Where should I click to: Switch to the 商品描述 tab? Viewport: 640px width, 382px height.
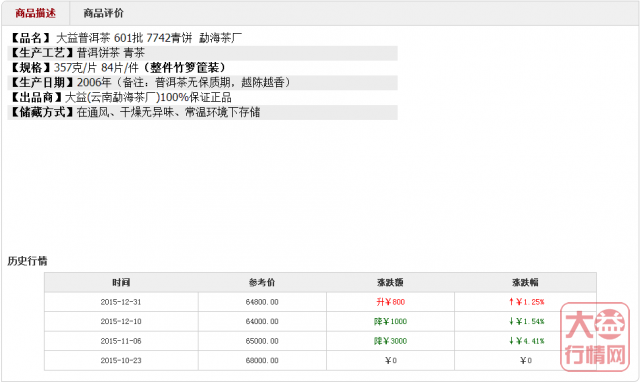[36, 13]
